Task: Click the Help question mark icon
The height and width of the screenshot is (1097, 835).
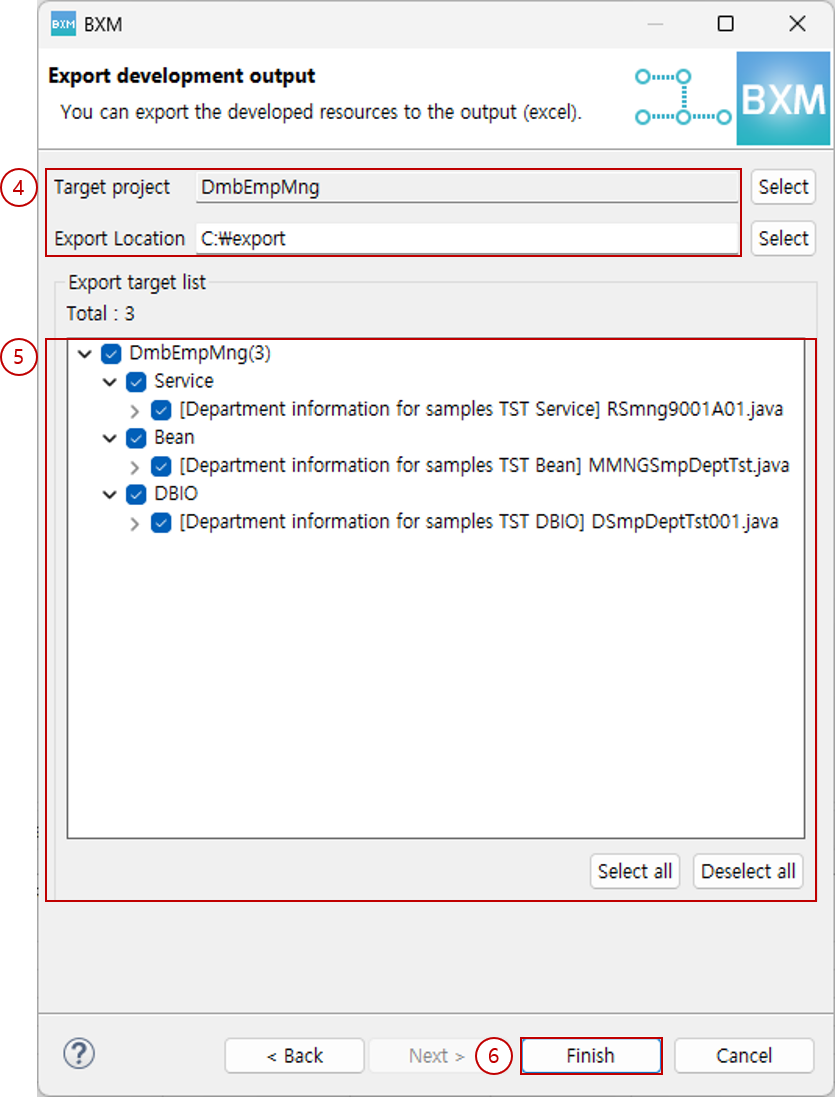Action: click(x=78, y=1055)
